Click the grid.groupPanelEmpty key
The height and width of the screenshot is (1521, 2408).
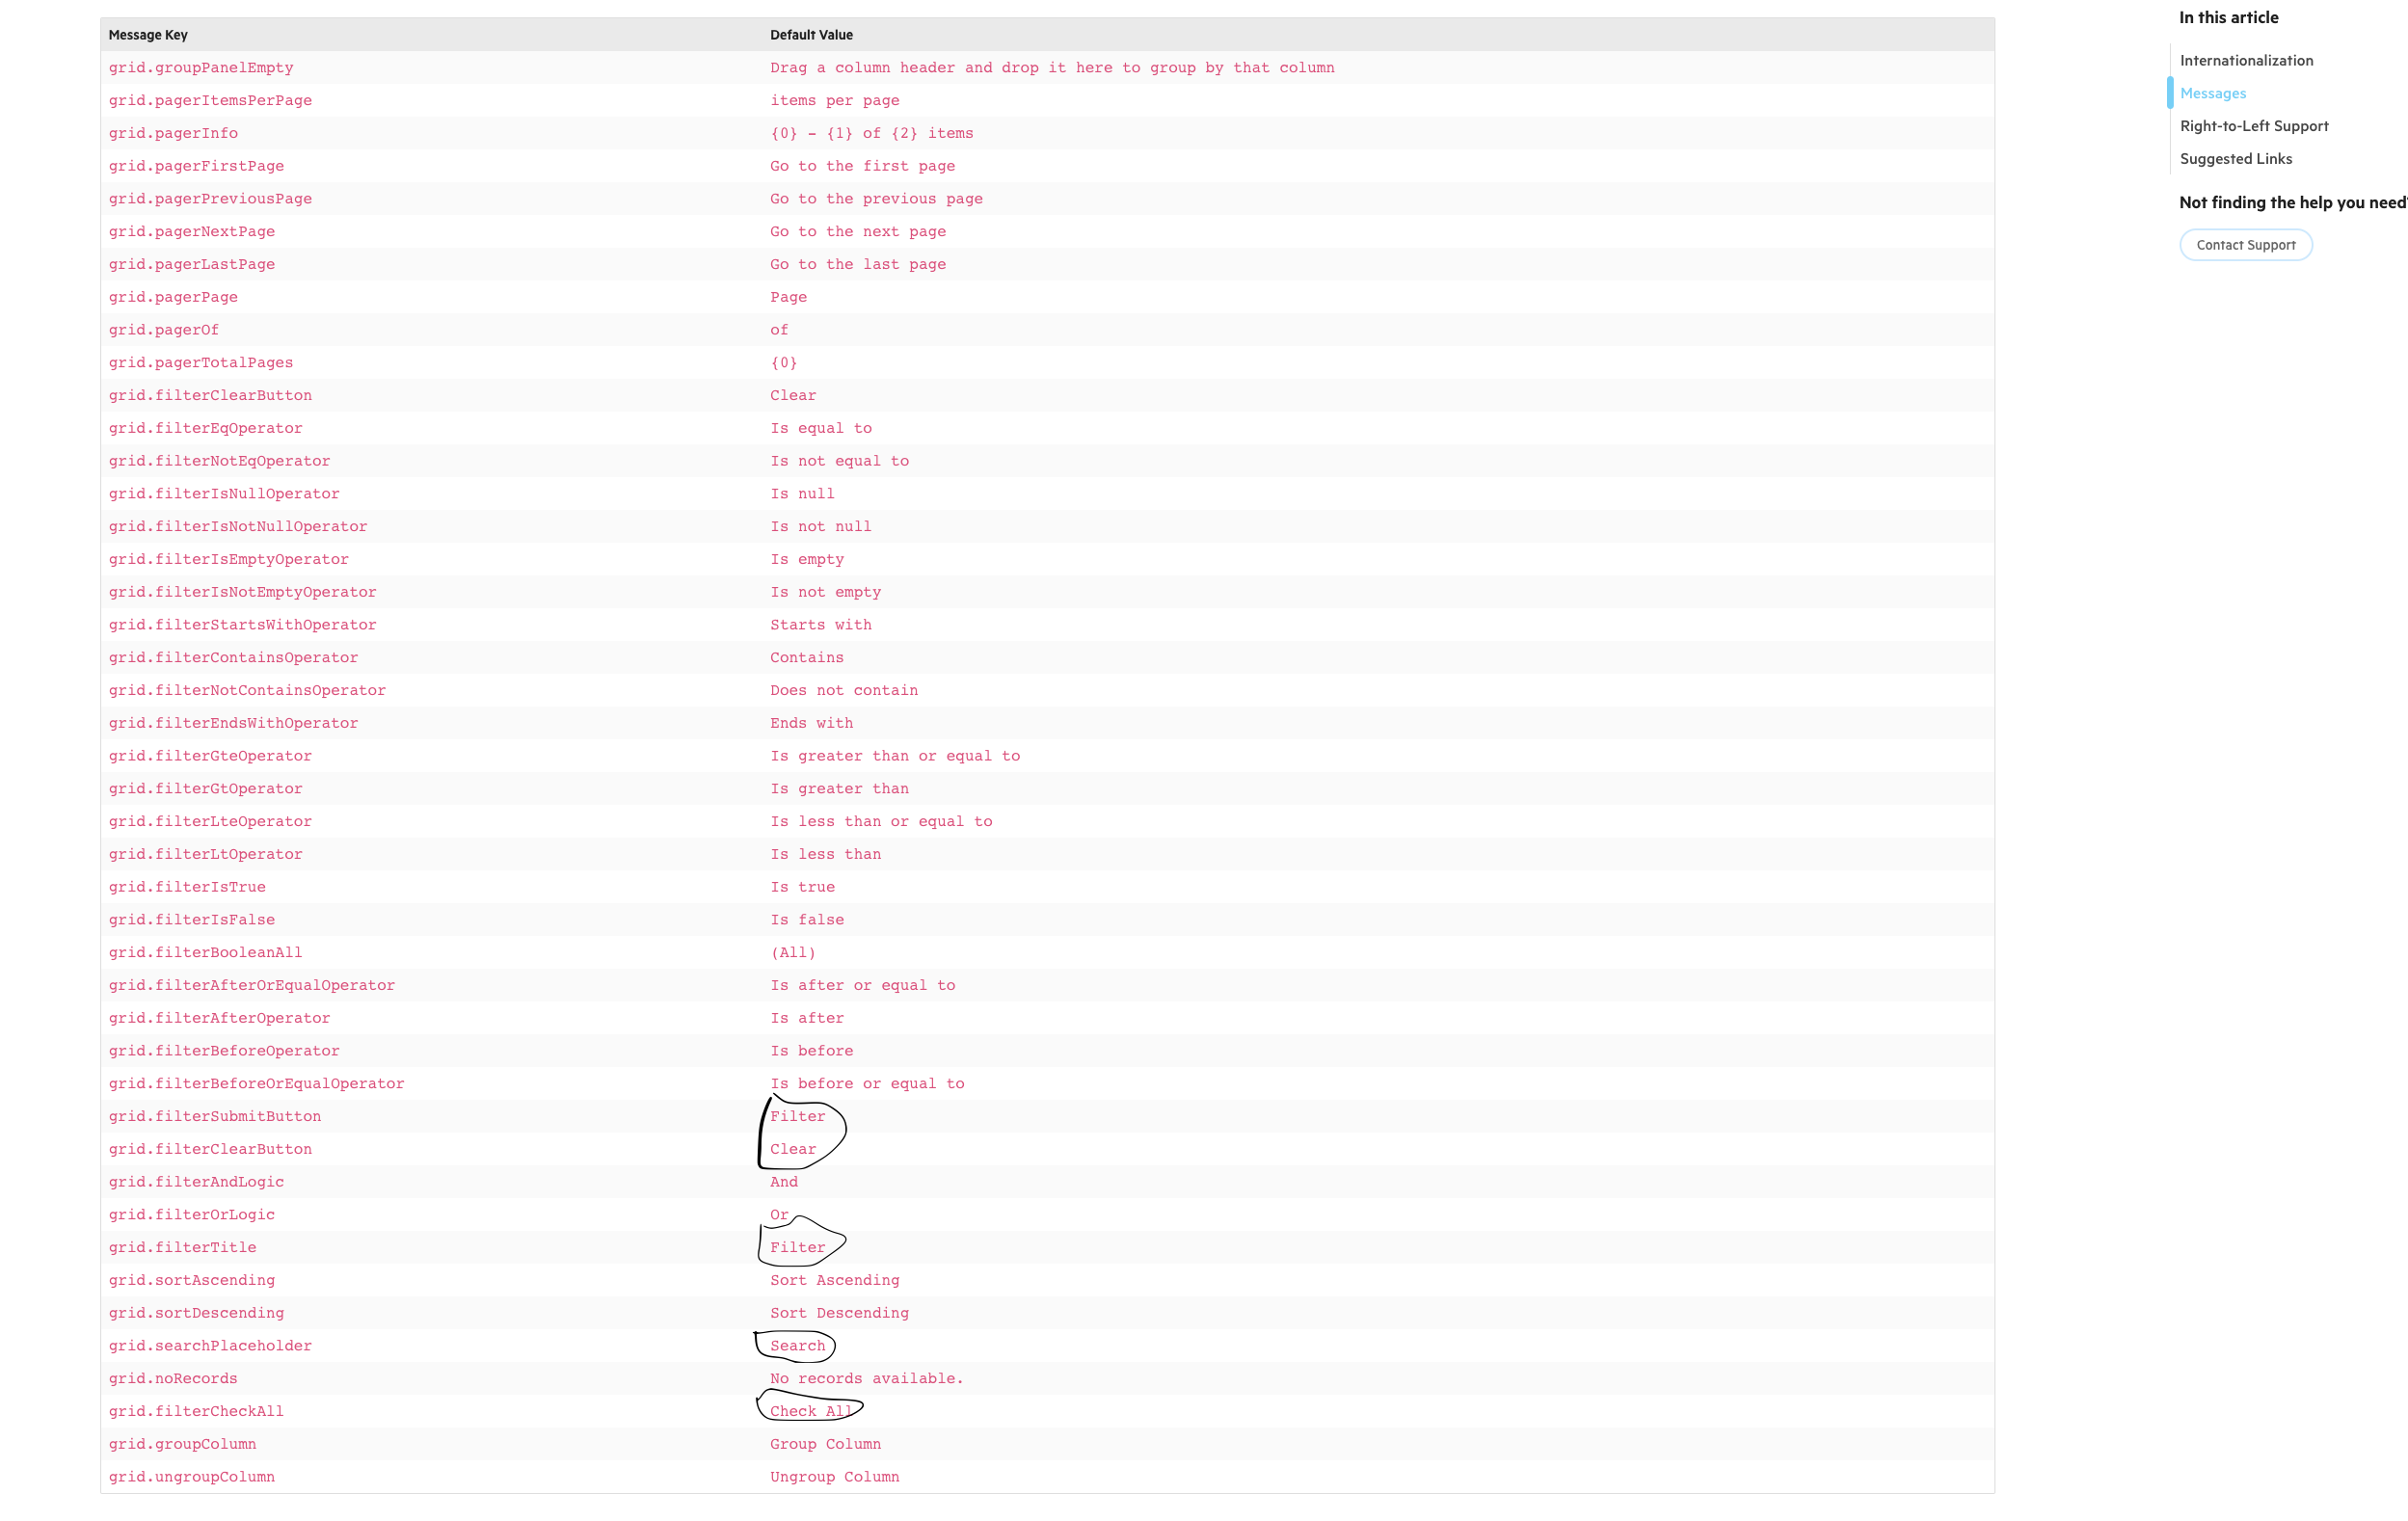tap(201, 68)
